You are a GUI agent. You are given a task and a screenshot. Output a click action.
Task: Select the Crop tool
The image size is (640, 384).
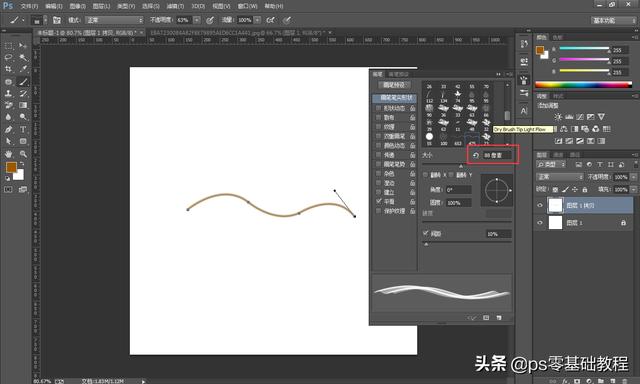click(9, 69)
